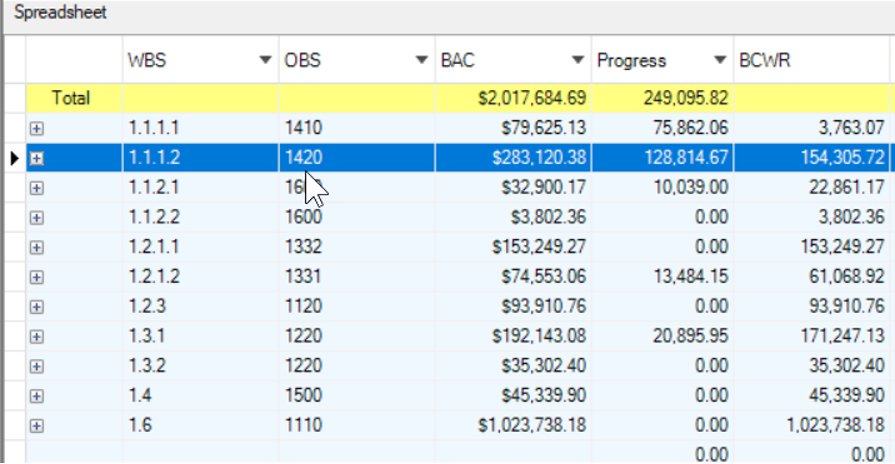Open the OBS column filter dropdown
Viewport: 895px width, 464px height.
click(421, 61)
